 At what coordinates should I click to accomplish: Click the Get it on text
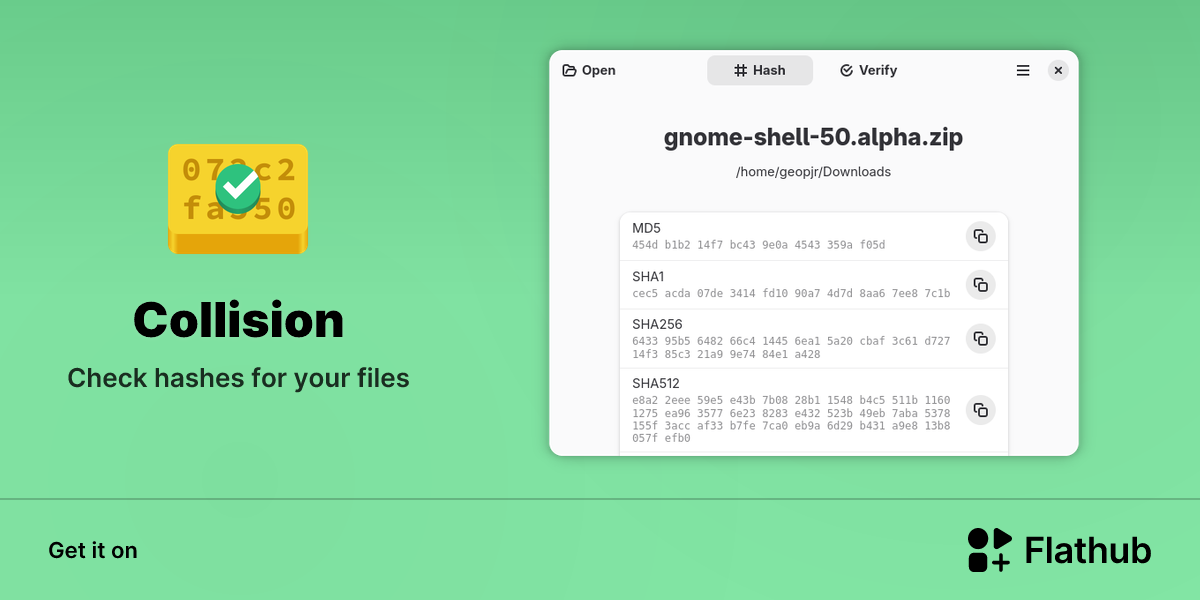click(x=93, y=550)
